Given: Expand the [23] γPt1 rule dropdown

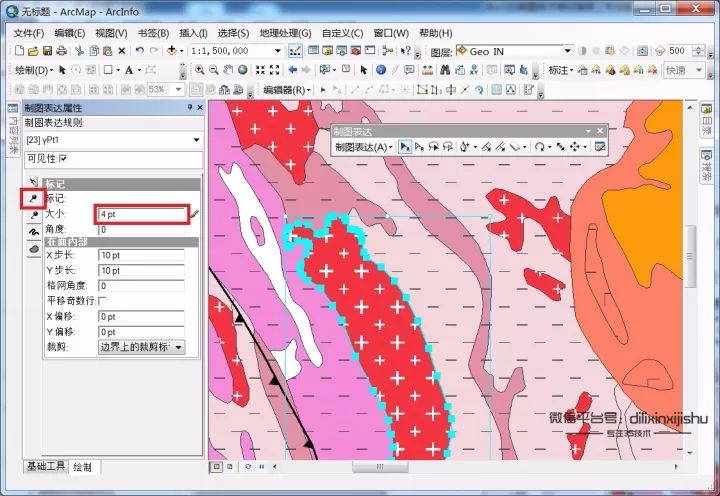Looking at the screenshot, I should coord(197,140).
